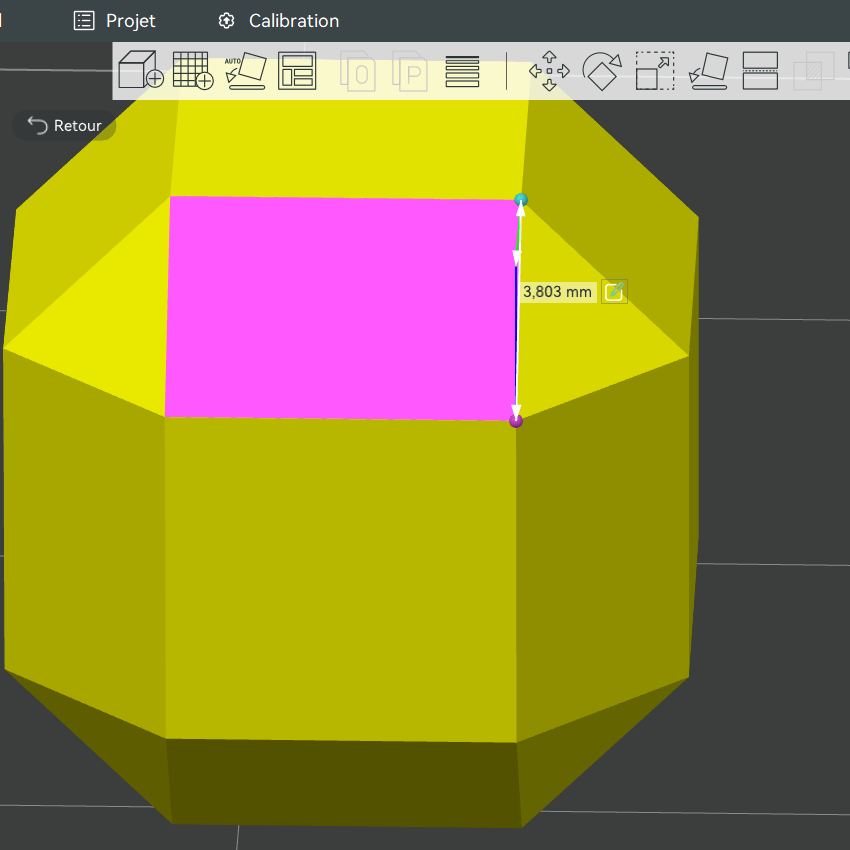Add a new build plate

(193, 70)
